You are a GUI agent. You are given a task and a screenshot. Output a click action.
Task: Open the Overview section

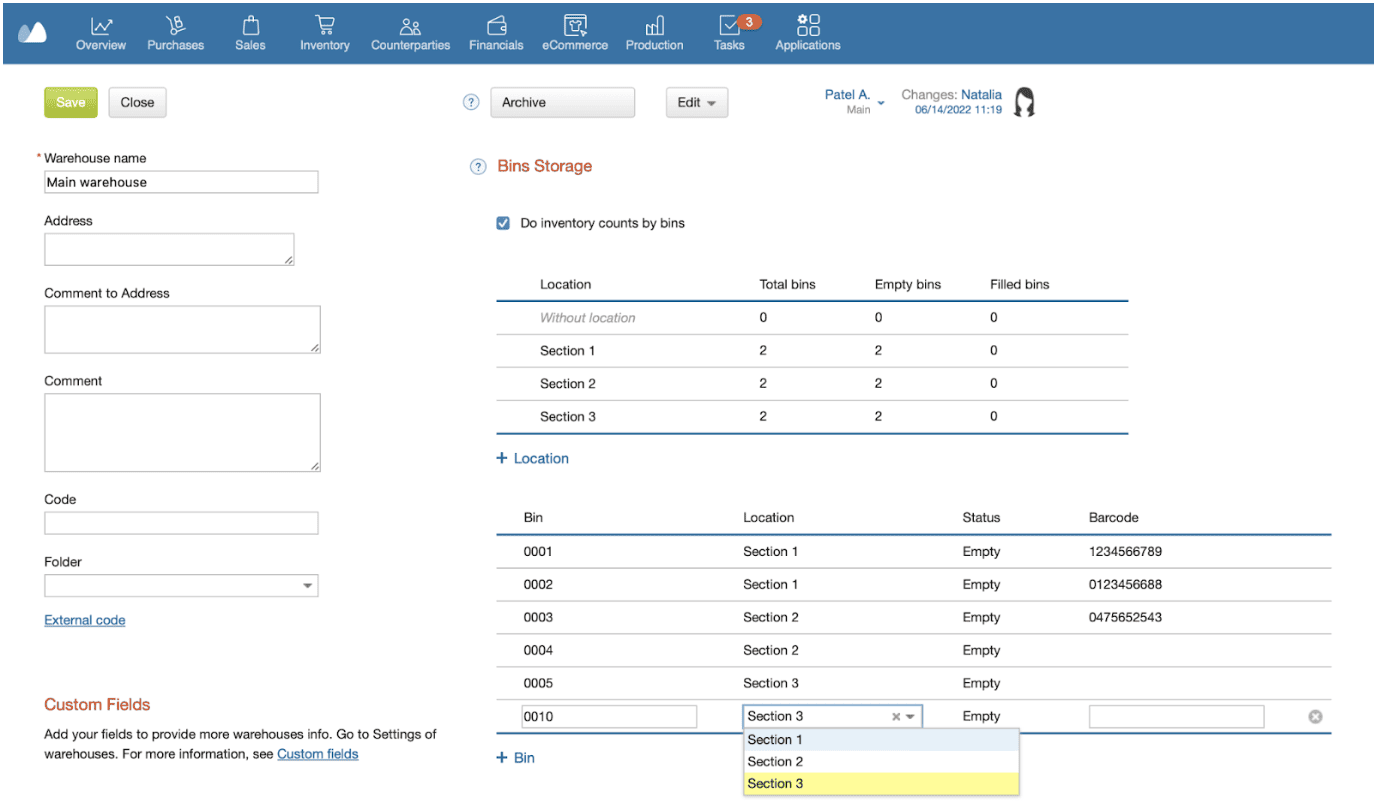(x=101, y=33)
